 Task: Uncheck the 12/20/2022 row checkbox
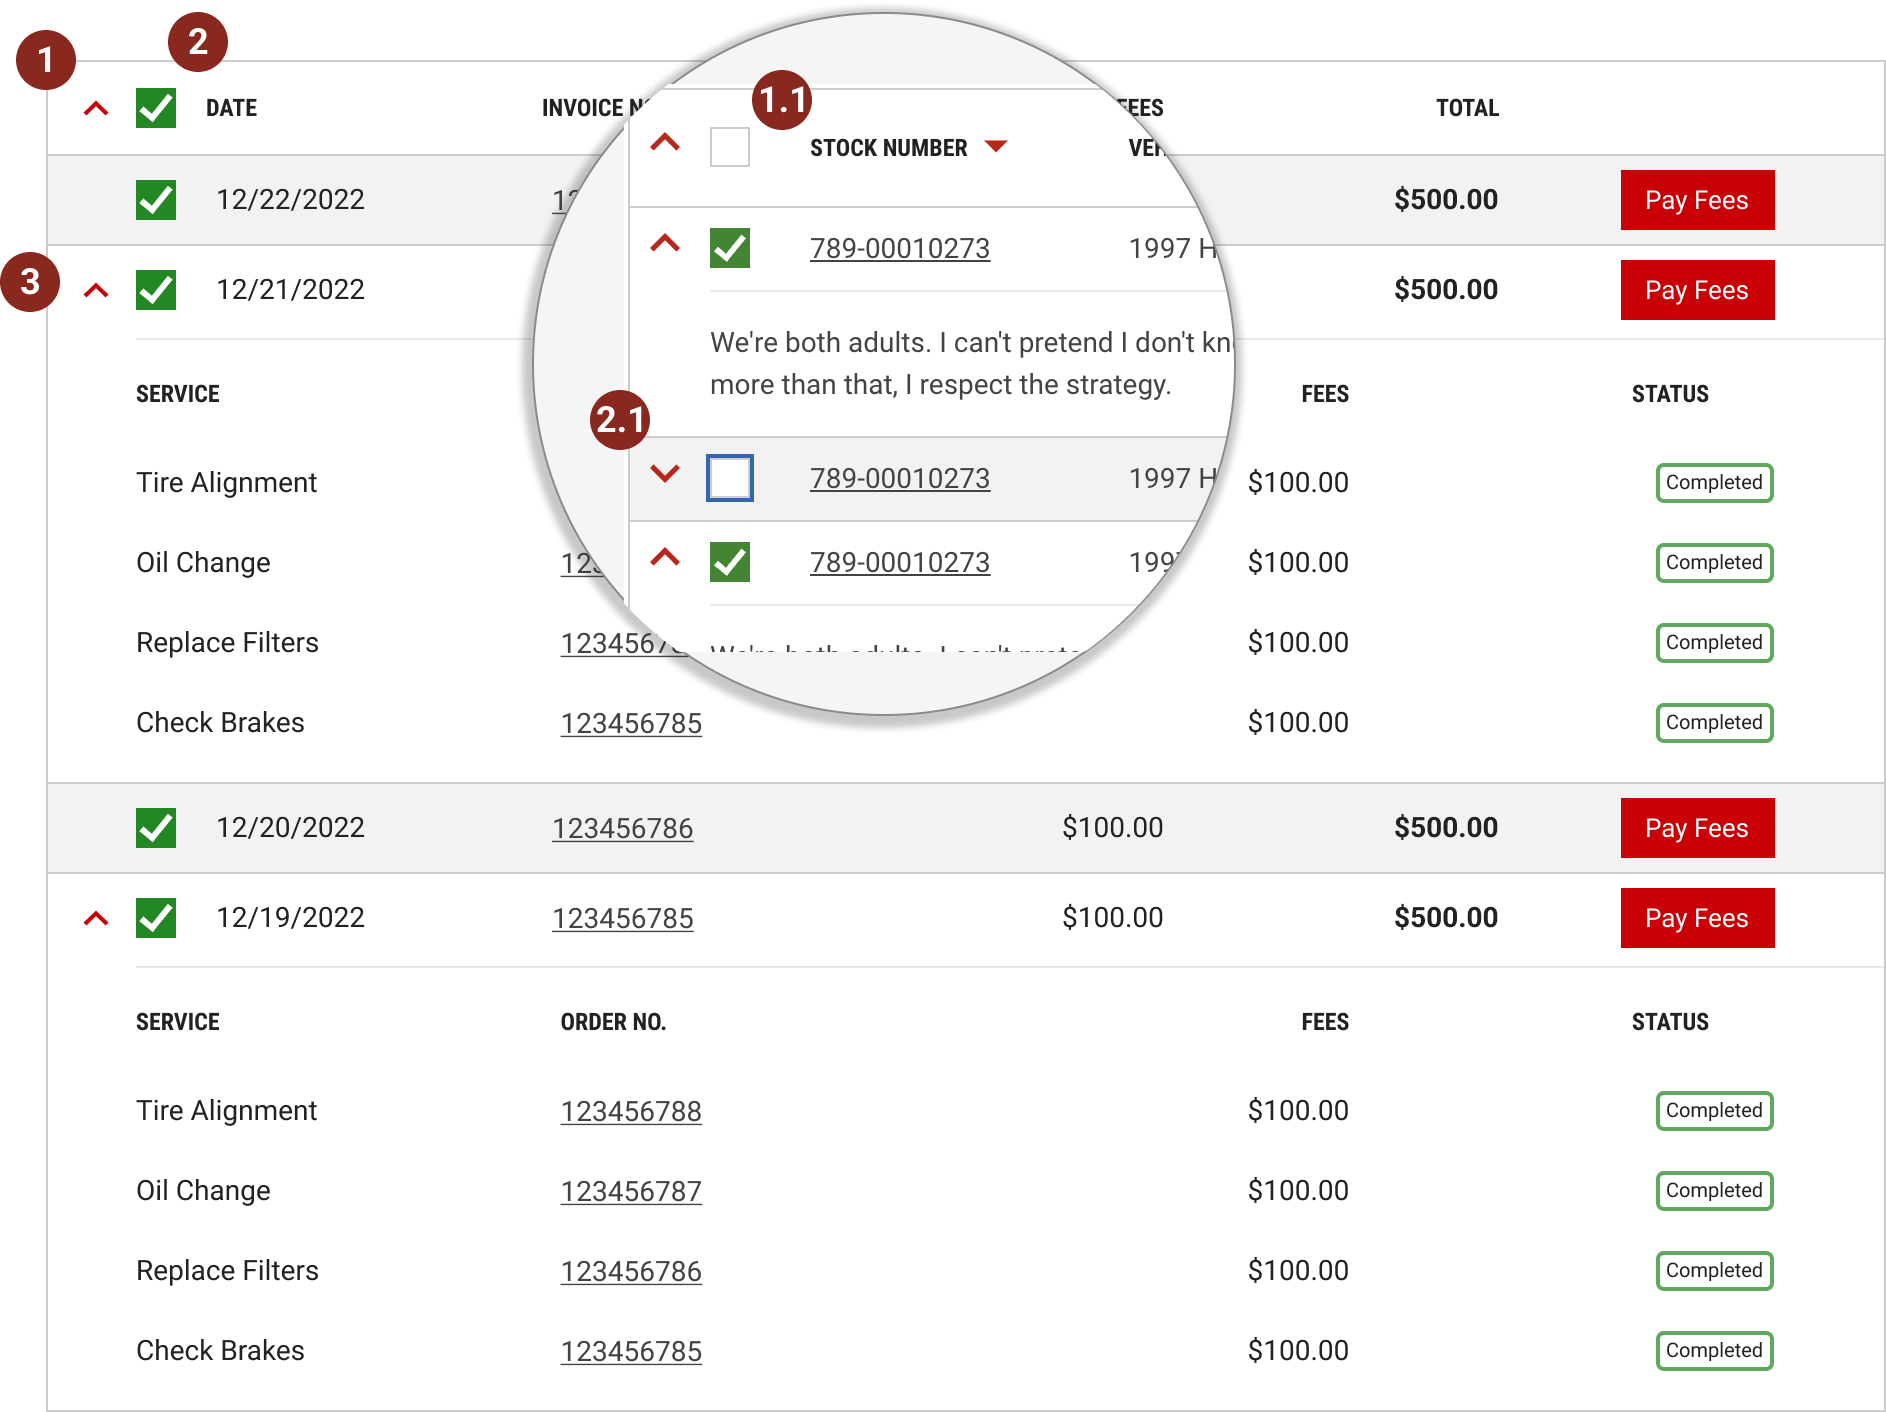pyautogui.click(x=156, y=828)
